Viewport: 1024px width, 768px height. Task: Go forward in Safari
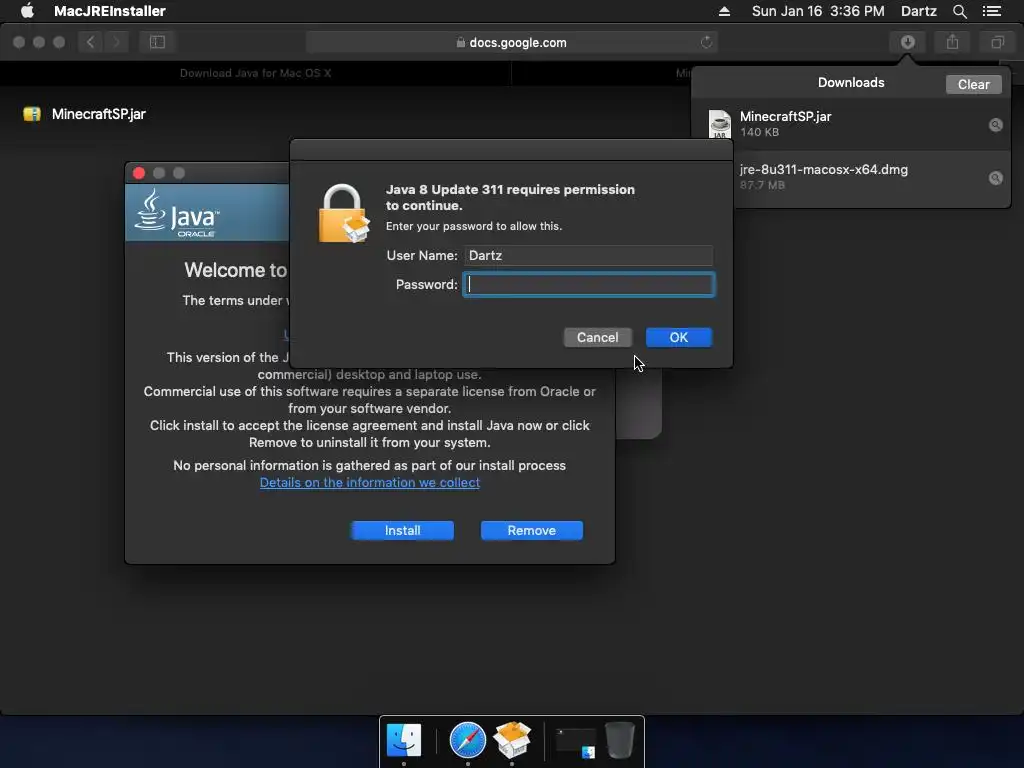click(x=116, y=42)
